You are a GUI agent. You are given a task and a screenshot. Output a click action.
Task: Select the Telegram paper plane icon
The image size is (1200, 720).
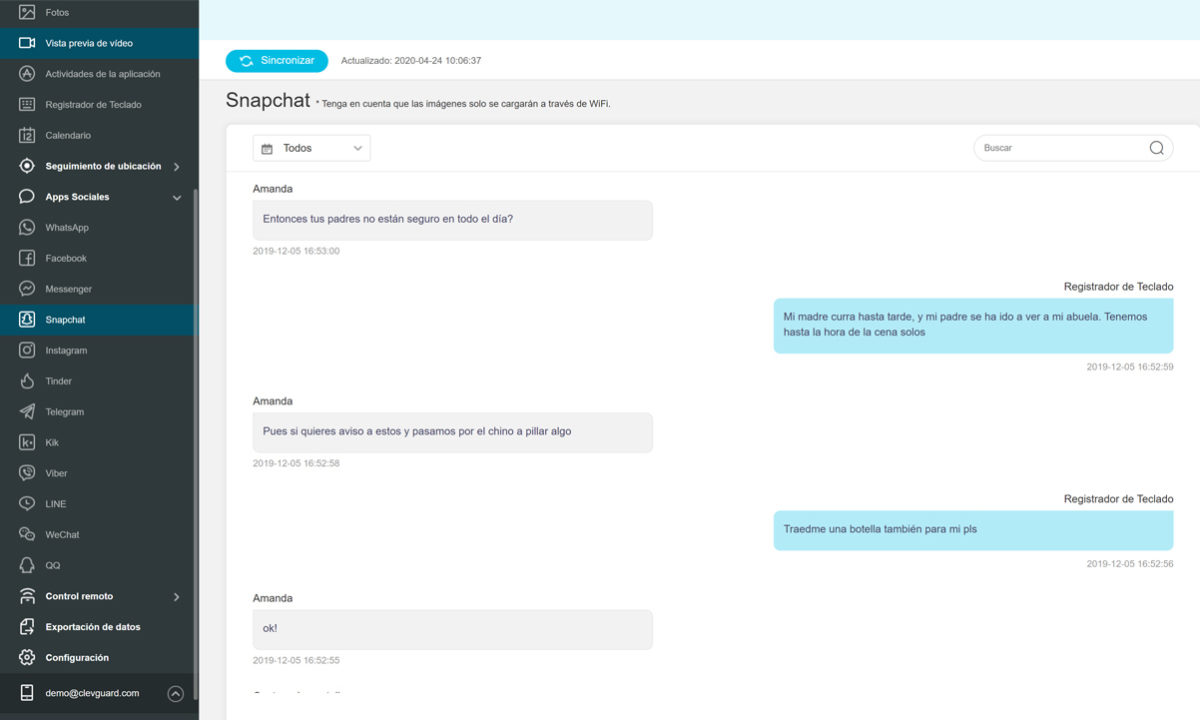[x=27, y=412]
